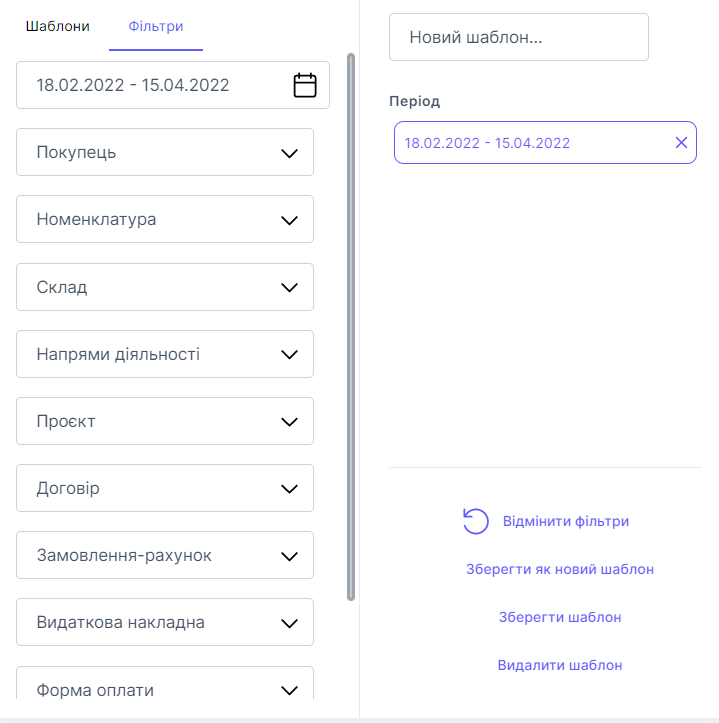719x723 pixels.
Task: Switch to the Шаблони tab
Action: point(57,27)
